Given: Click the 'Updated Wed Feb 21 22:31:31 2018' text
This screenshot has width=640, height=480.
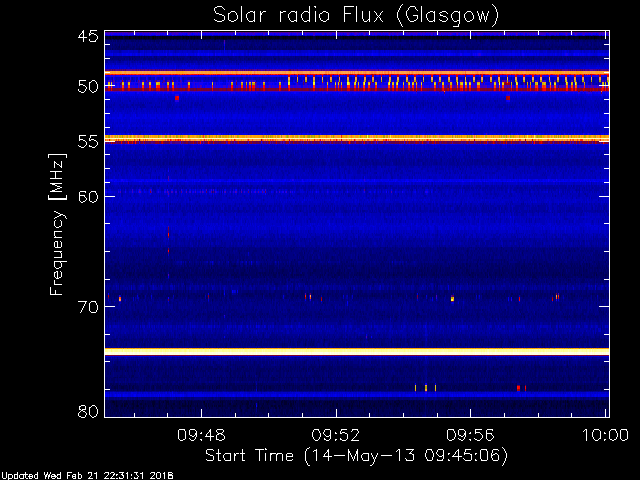Looking at the screenshot, I should (x=87, y=476).
